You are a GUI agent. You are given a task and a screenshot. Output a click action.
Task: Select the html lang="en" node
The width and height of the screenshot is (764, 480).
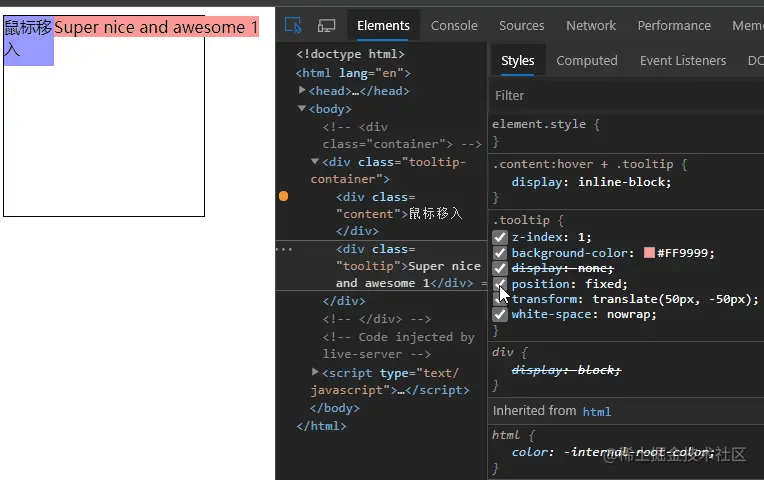[x=353, y=73]
